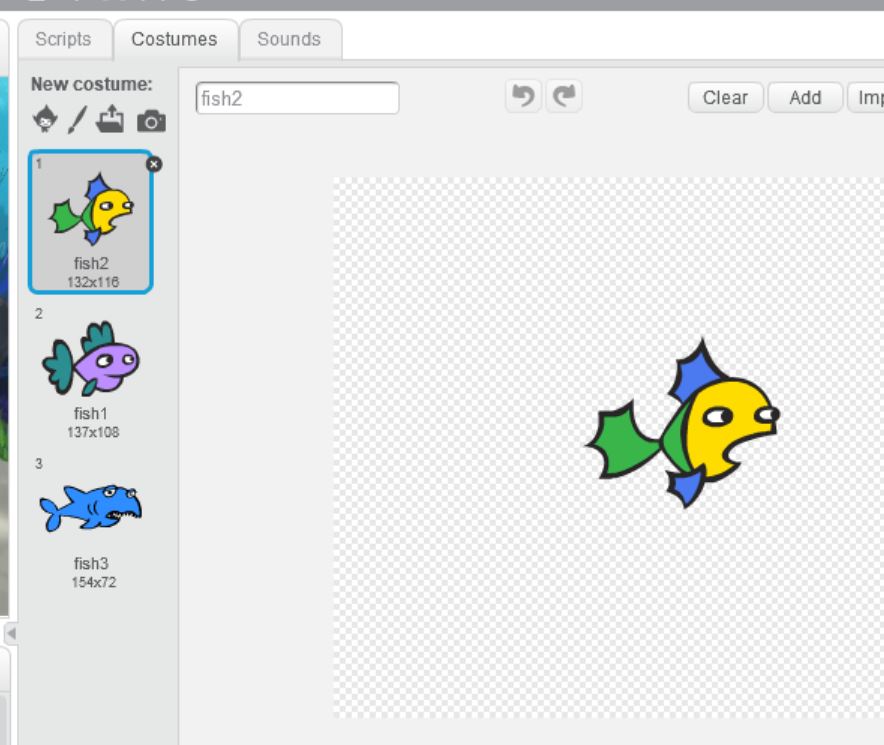This screenshot has width=884, height=745.
Task: Select the Costumes tab
Action: [174, 39]
